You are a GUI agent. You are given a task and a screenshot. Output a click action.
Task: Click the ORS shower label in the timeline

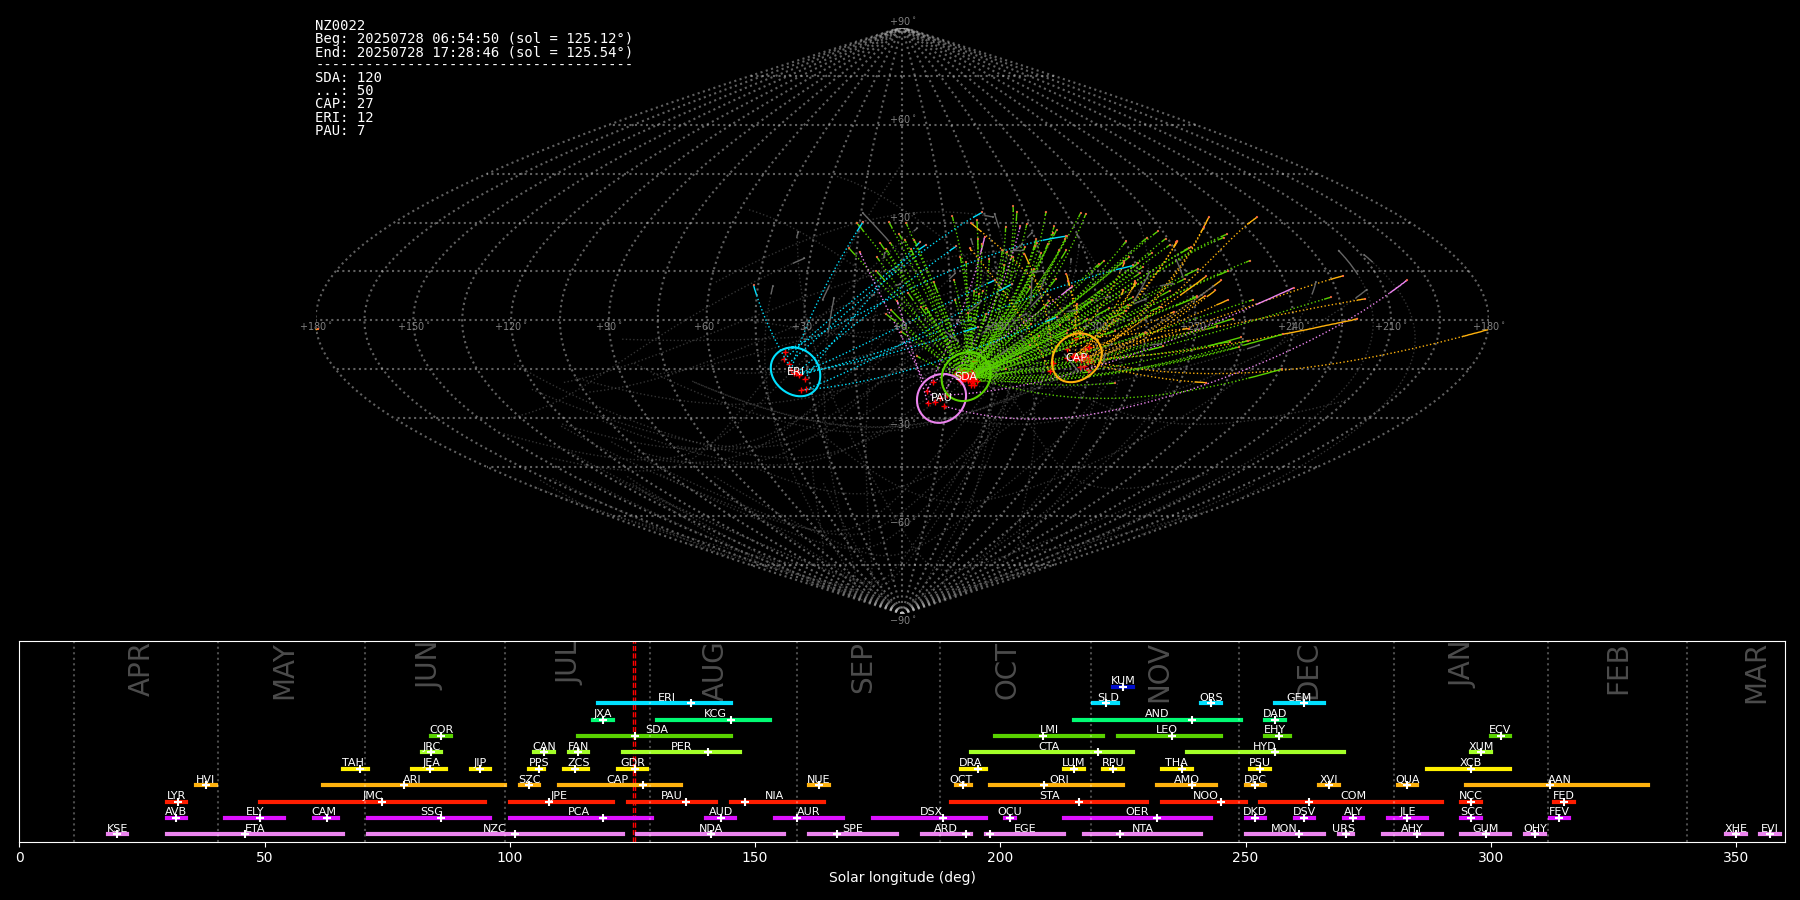click(x=1211, y=698)
